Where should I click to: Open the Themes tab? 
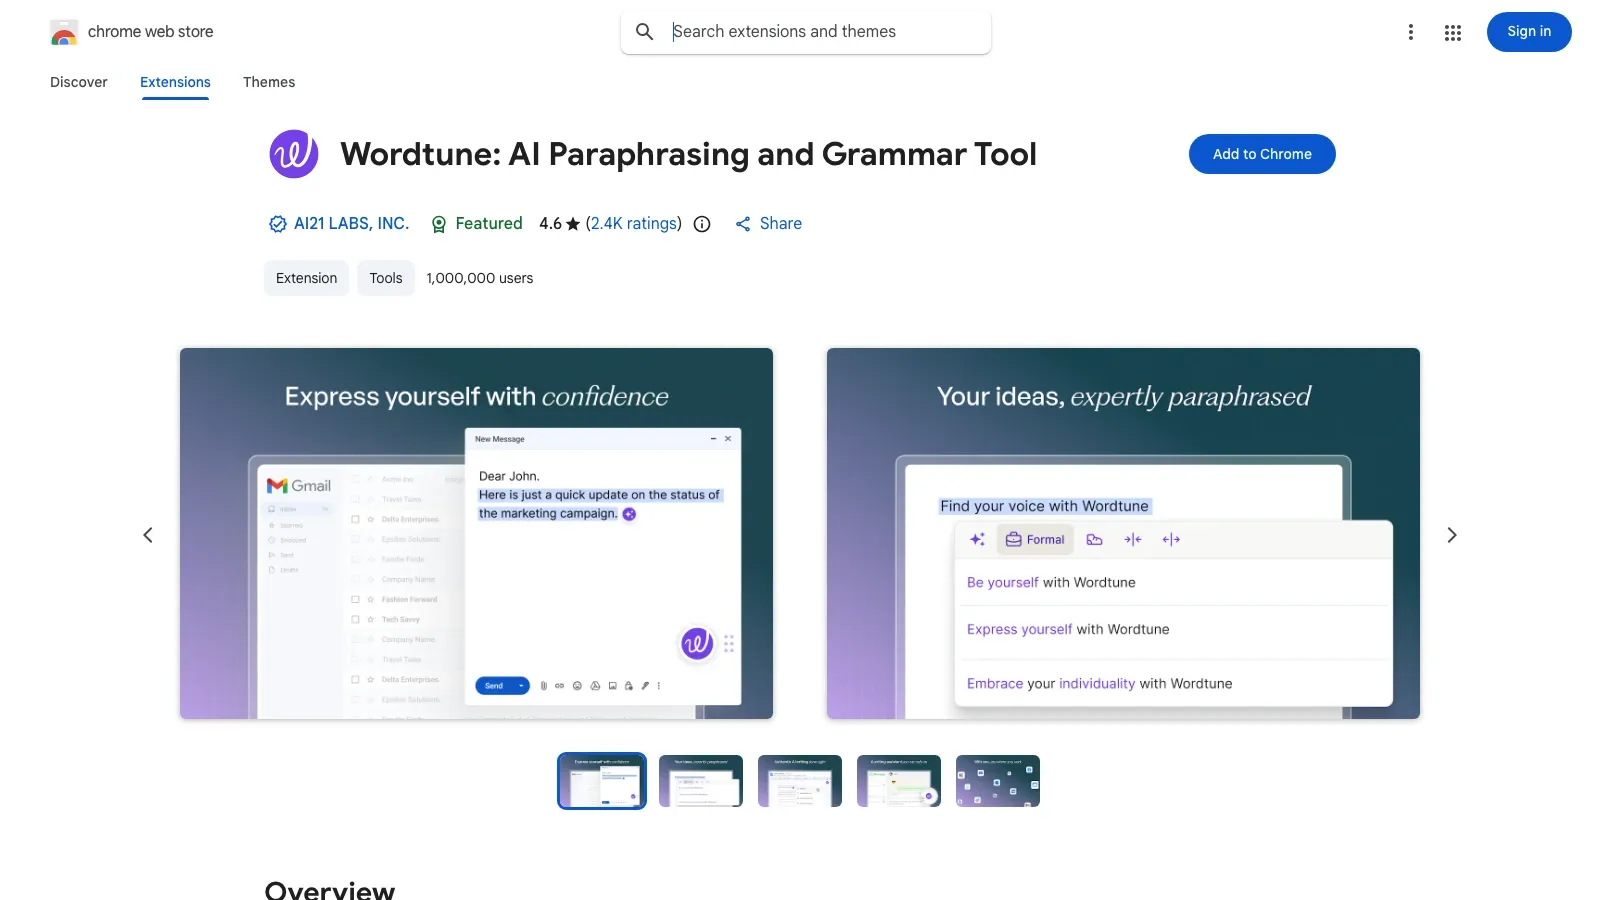point(269,82)
